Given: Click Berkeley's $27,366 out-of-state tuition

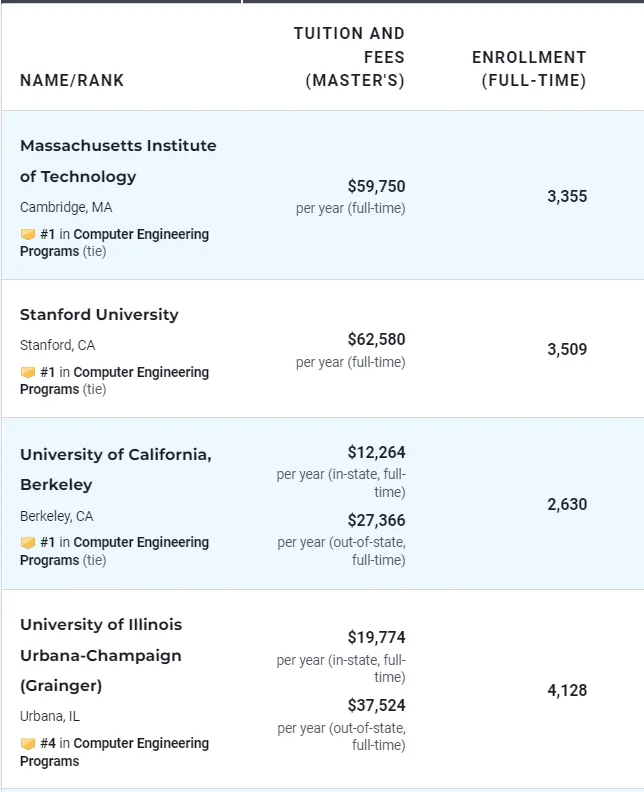Looking at the screenshot, I should click(376, 521).
